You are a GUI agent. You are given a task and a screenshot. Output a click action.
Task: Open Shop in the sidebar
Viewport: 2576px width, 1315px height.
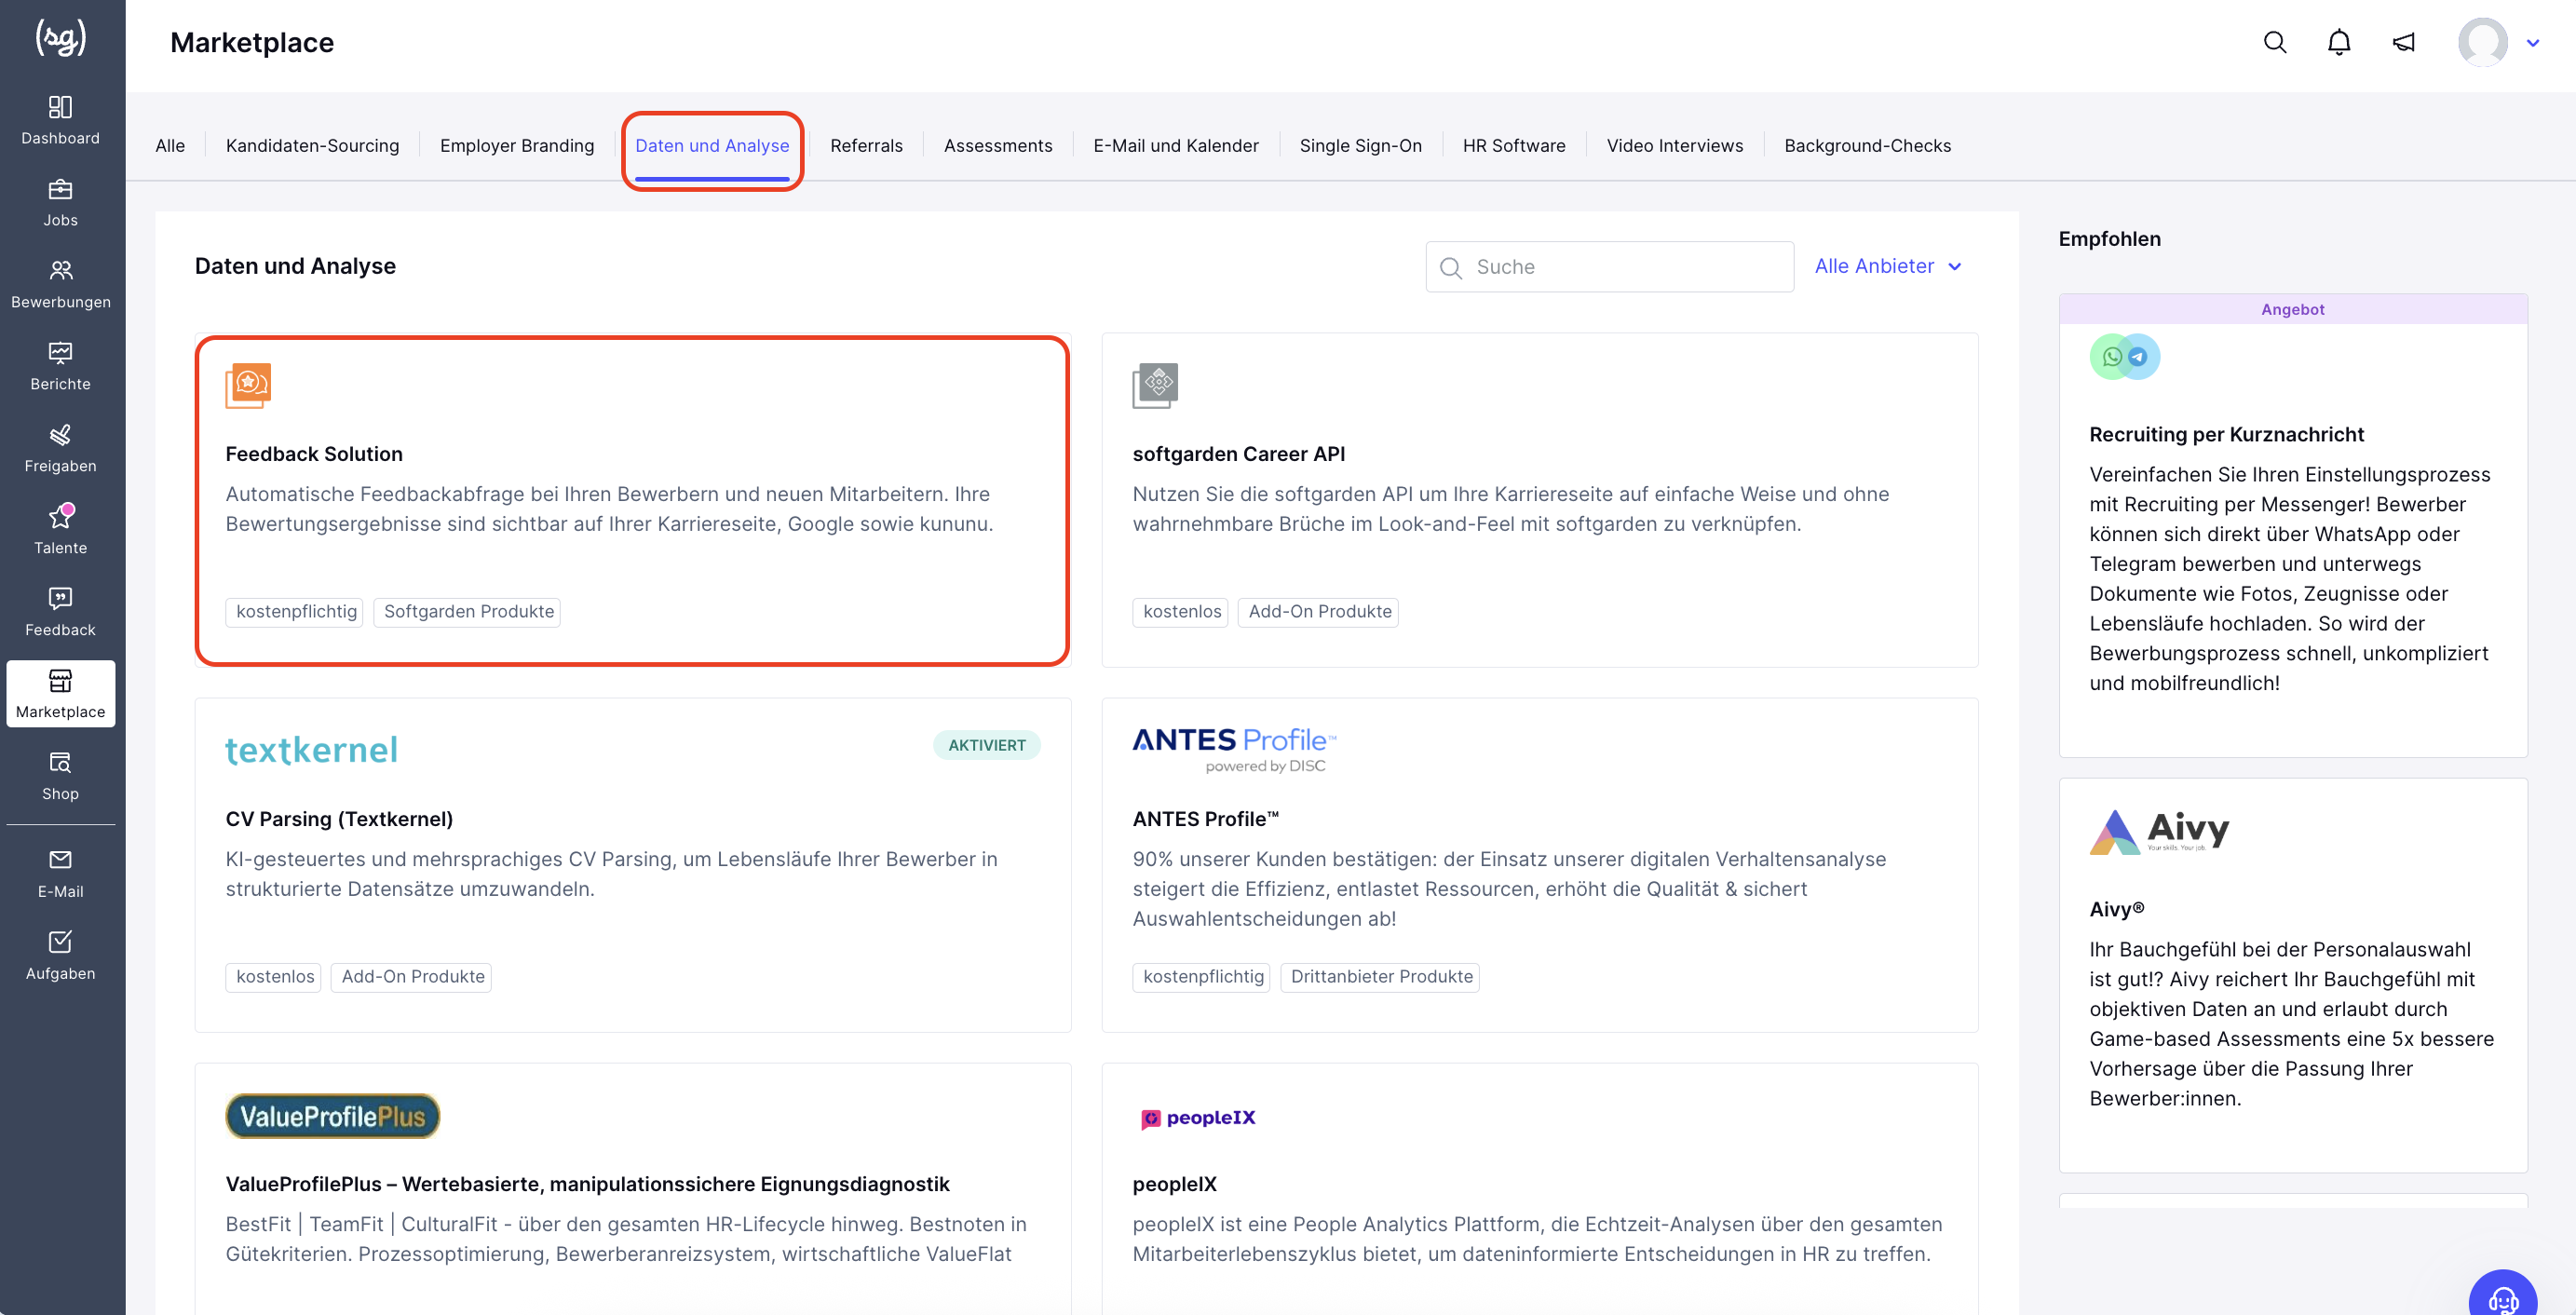coord(60,776)
